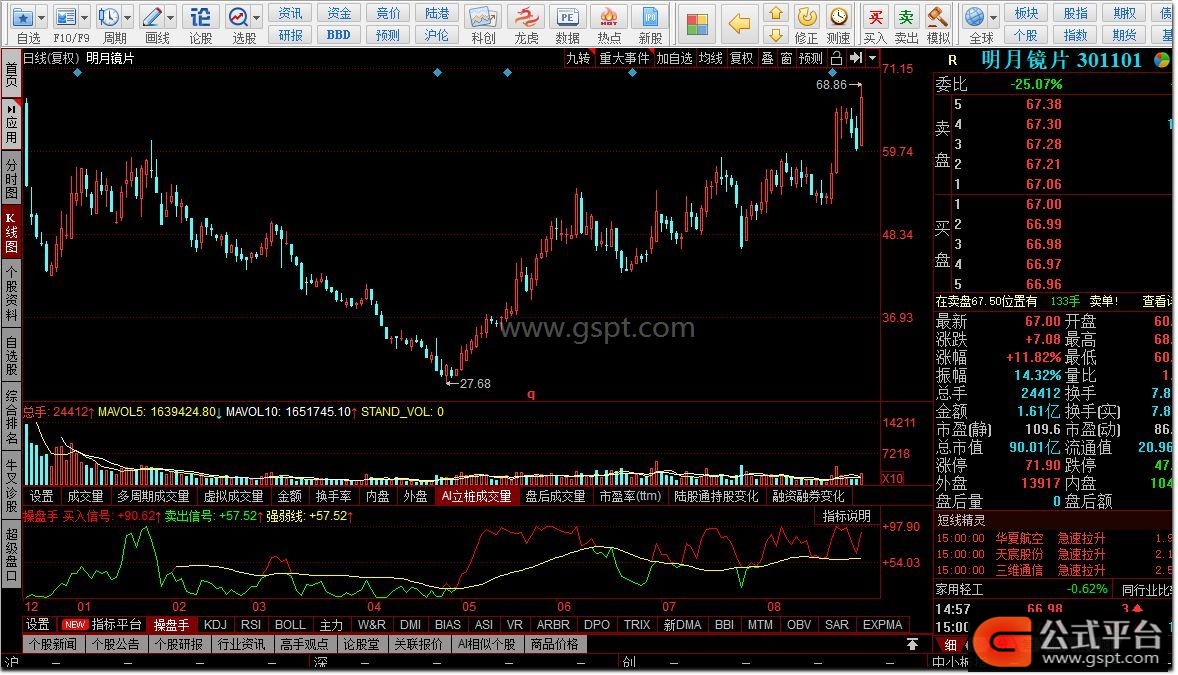Click the 修正 data correction icon
The width and height of the screenshot is (1178, 675).
pos(807,16)
